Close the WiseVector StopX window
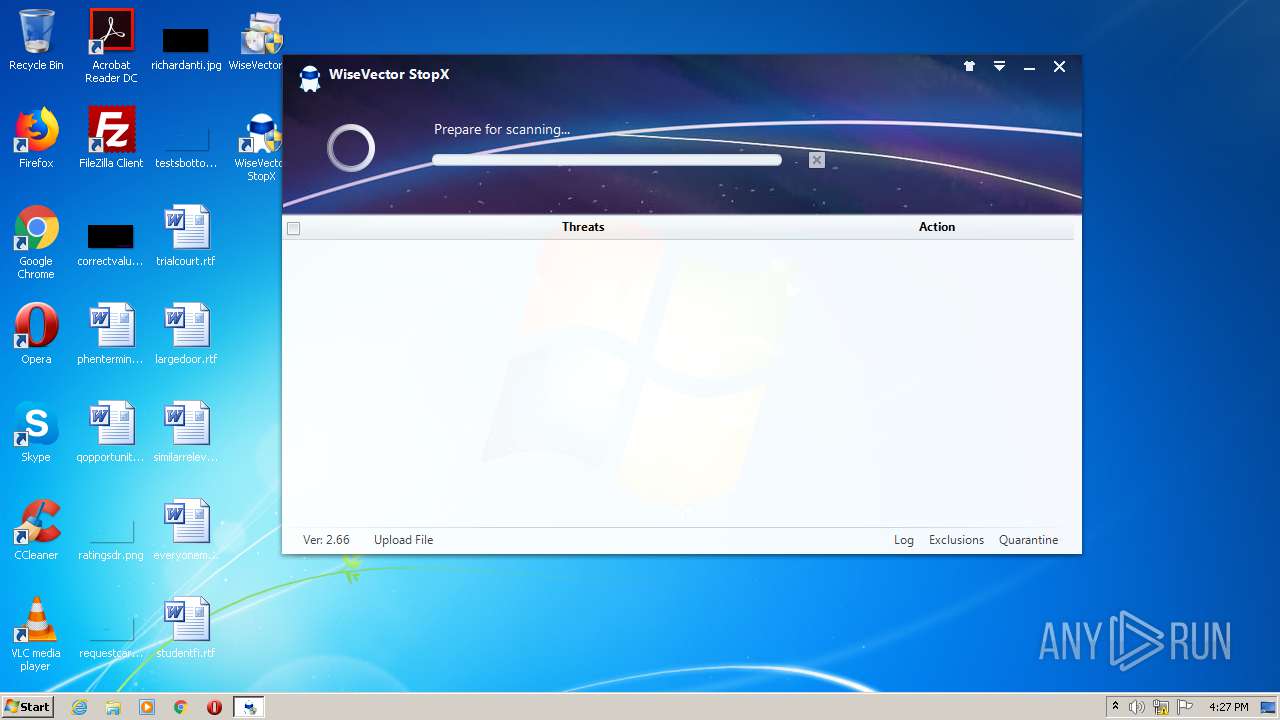This screenshot has height=720, width=1280. pos(1059,66)
